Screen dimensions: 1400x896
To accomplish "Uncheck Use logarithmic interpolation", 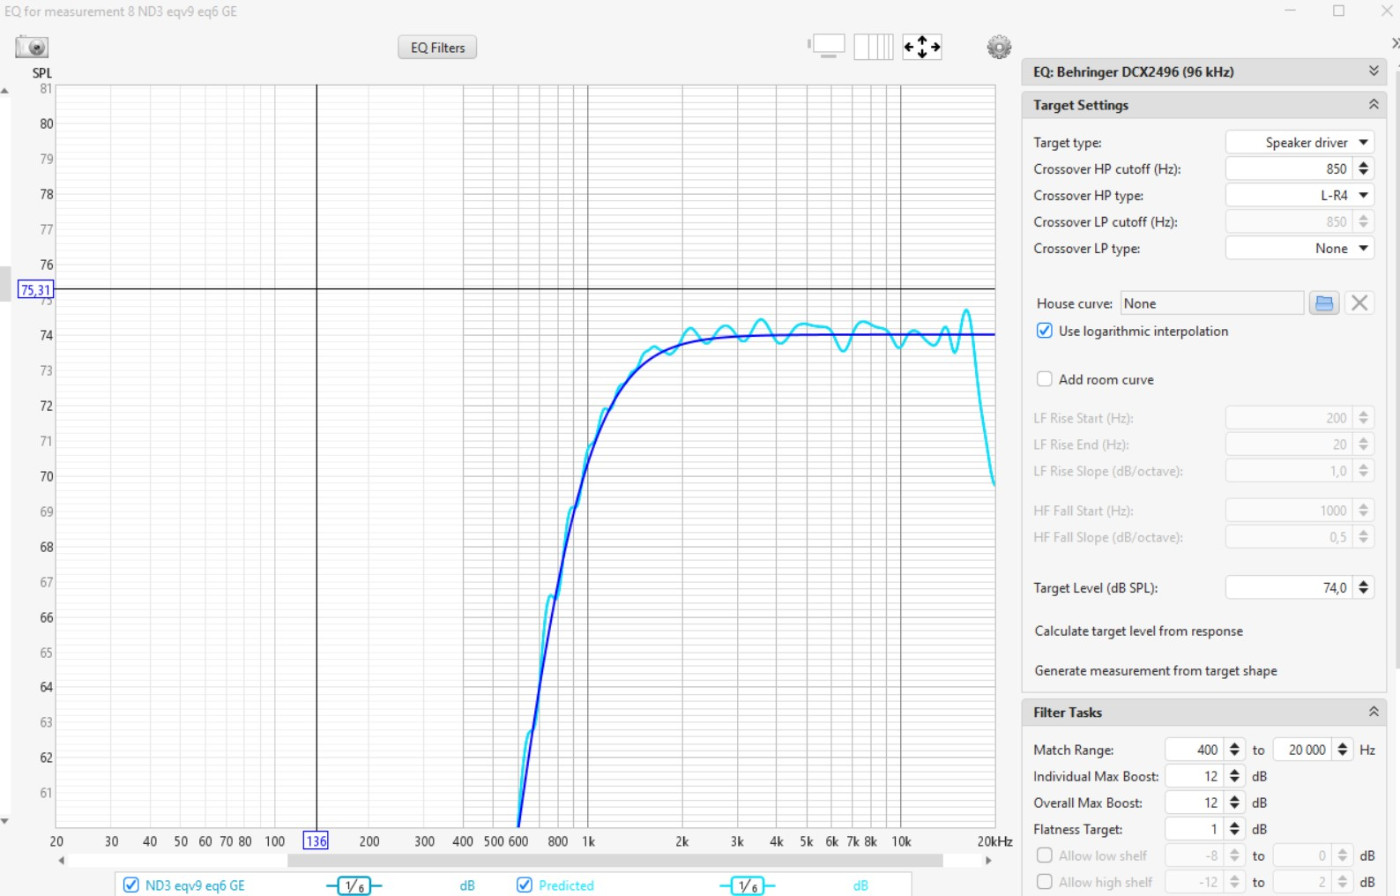I will [x=1045, y=331].
